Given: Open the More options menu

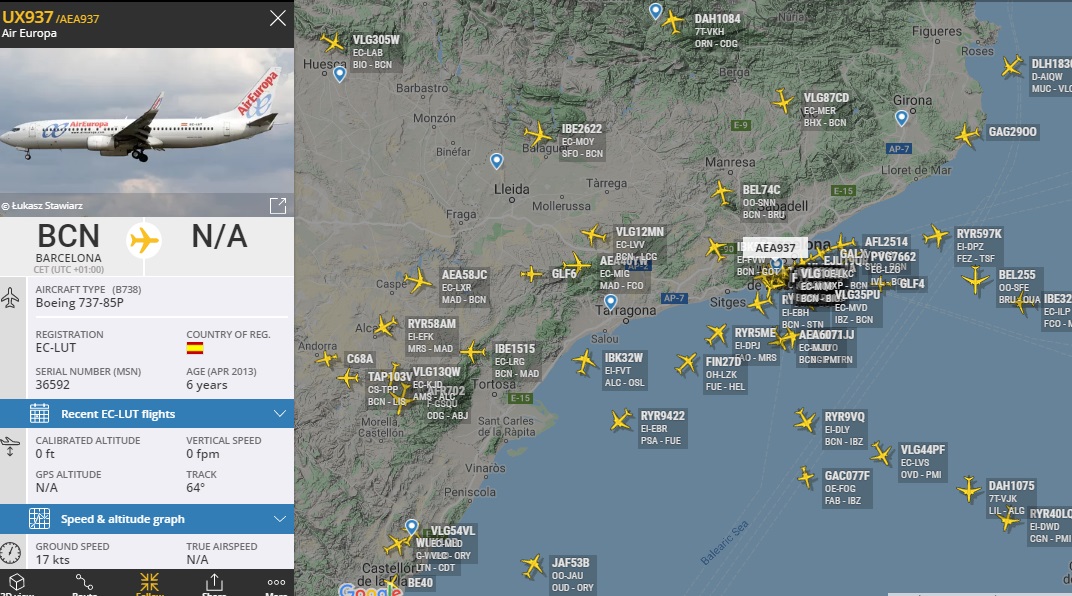Looking at the screenshot, I should coord(276,582).
